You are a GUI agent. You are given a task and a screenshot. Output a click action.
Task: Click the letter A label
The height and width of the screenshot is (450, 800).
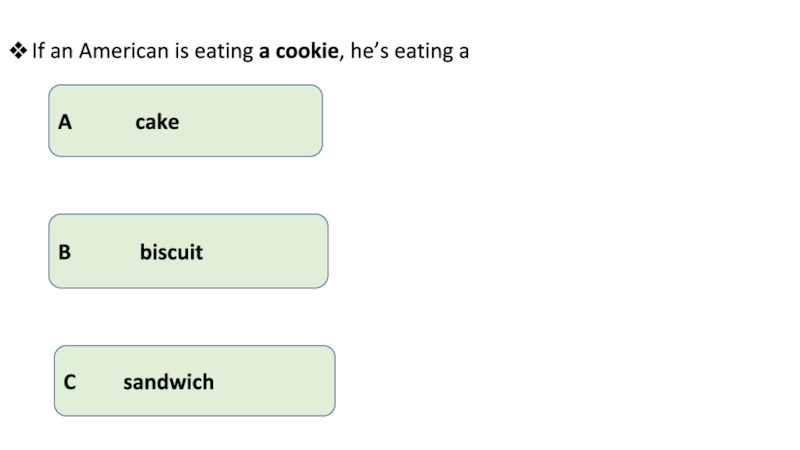(65, 122)
